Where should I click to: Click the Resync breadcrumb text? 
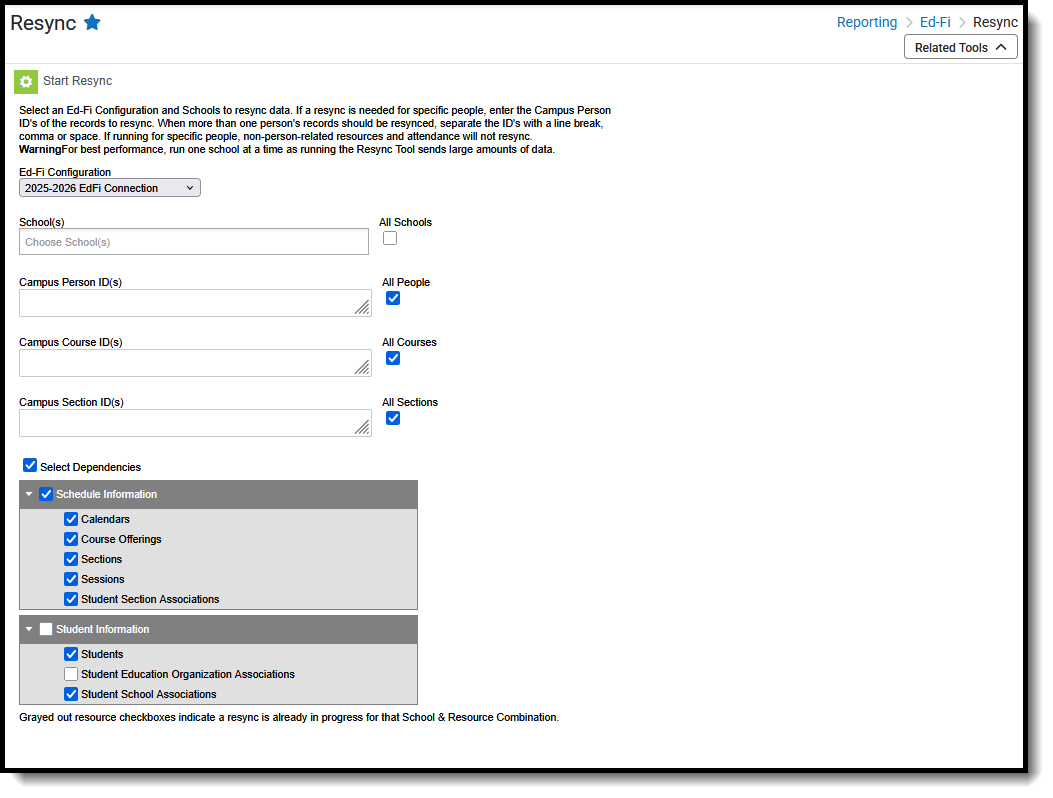point(995,22)
